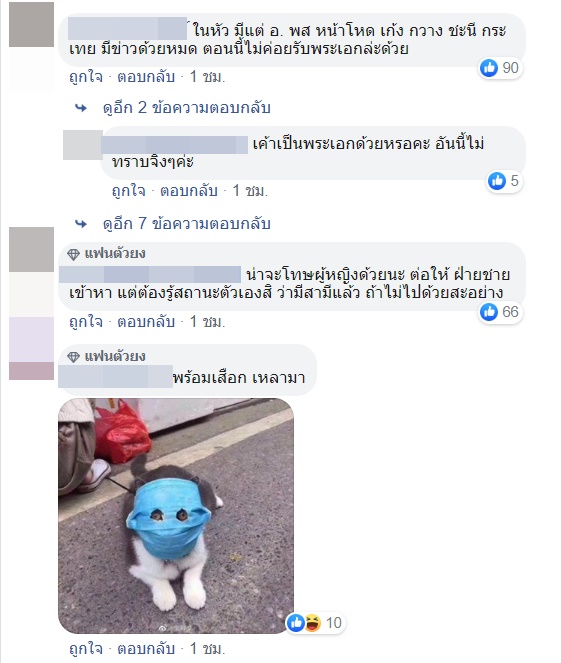Screen dimensions: 561x663
Task: Open timestamp 1 ชม. of nested reply
Action: point(250,191)
